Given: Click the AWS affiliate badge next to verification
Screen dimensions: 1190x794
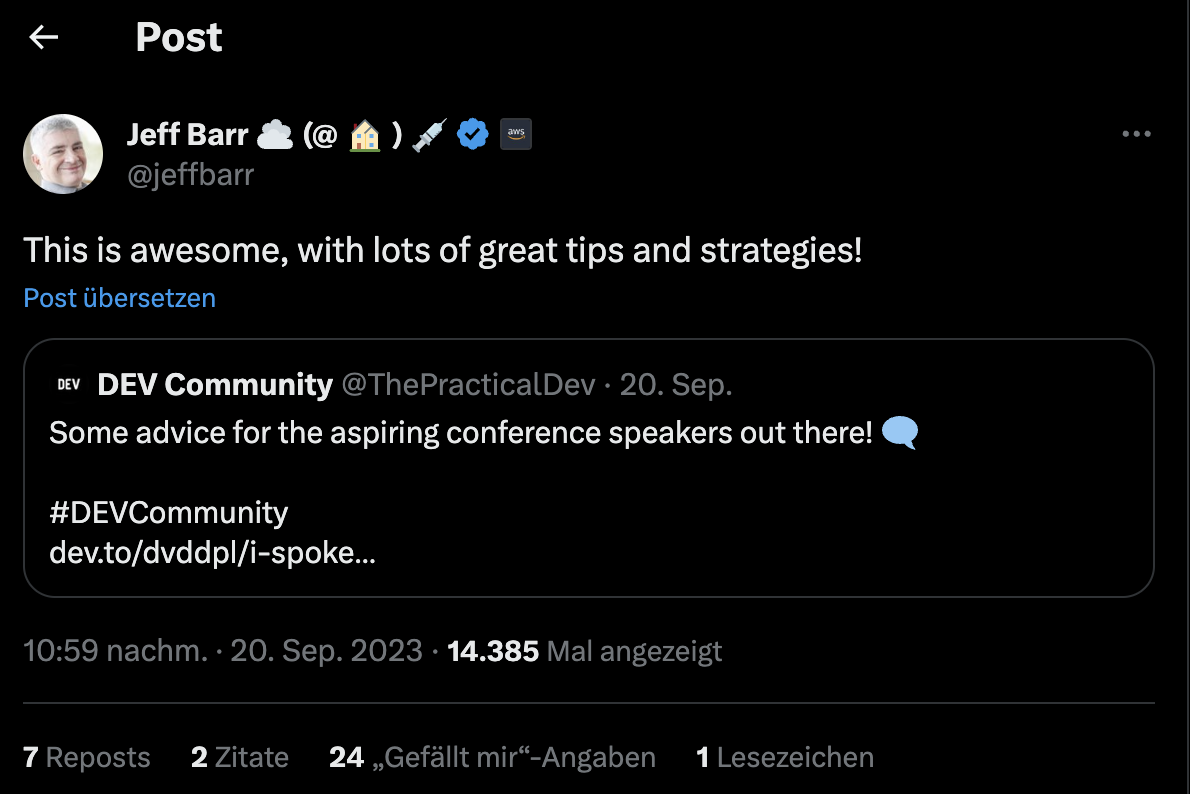Looking at the screenshot, I should click(x=516, y=133).
